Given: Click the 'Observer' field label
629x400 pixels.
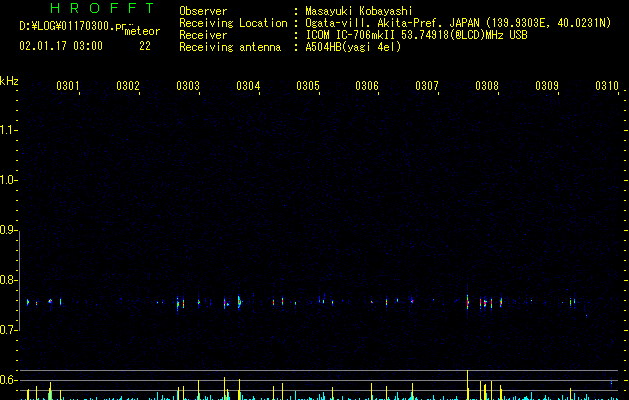Looking at the screenshot, I should pyautogui.click(x=203, y=11).
